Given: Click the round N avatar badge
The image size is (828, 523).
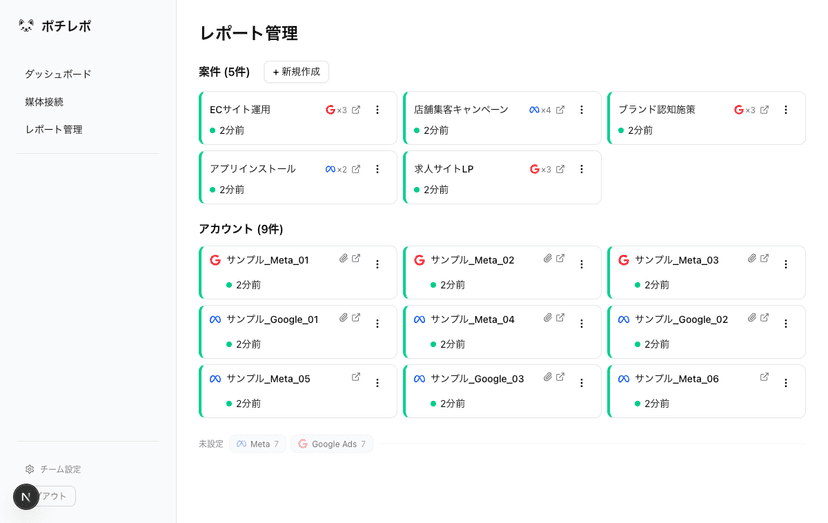Looking at the screenshot, I should (x=25, y=497).
